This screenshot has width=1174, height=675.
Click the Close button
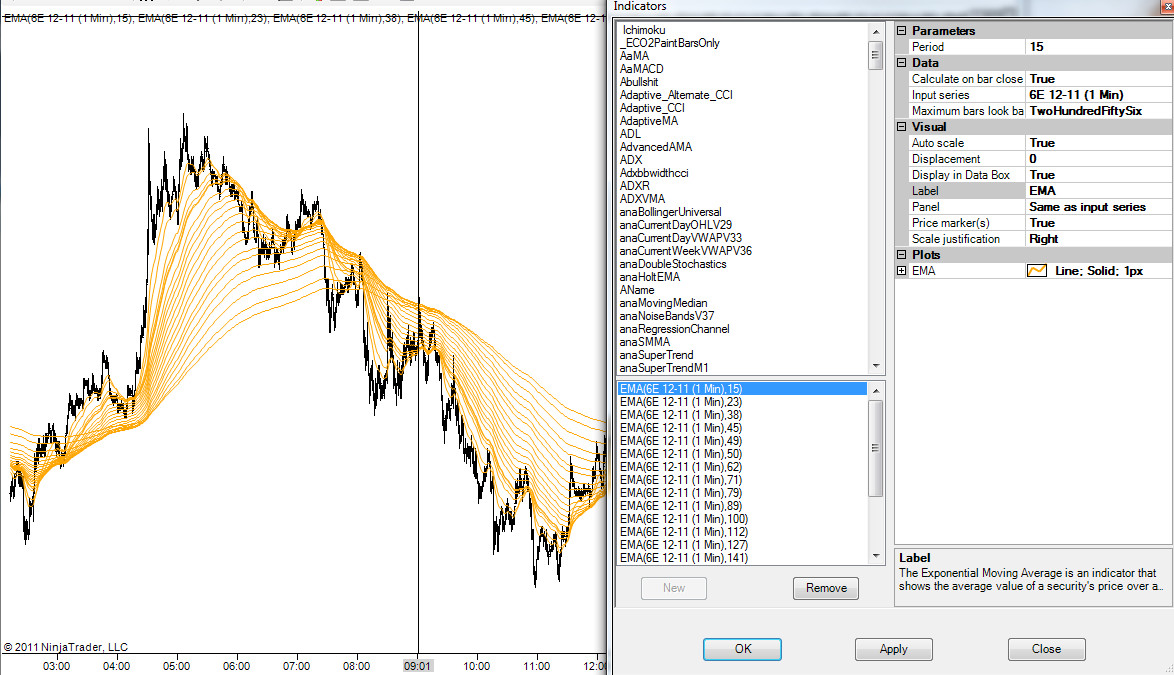[x=1046, y=649]
